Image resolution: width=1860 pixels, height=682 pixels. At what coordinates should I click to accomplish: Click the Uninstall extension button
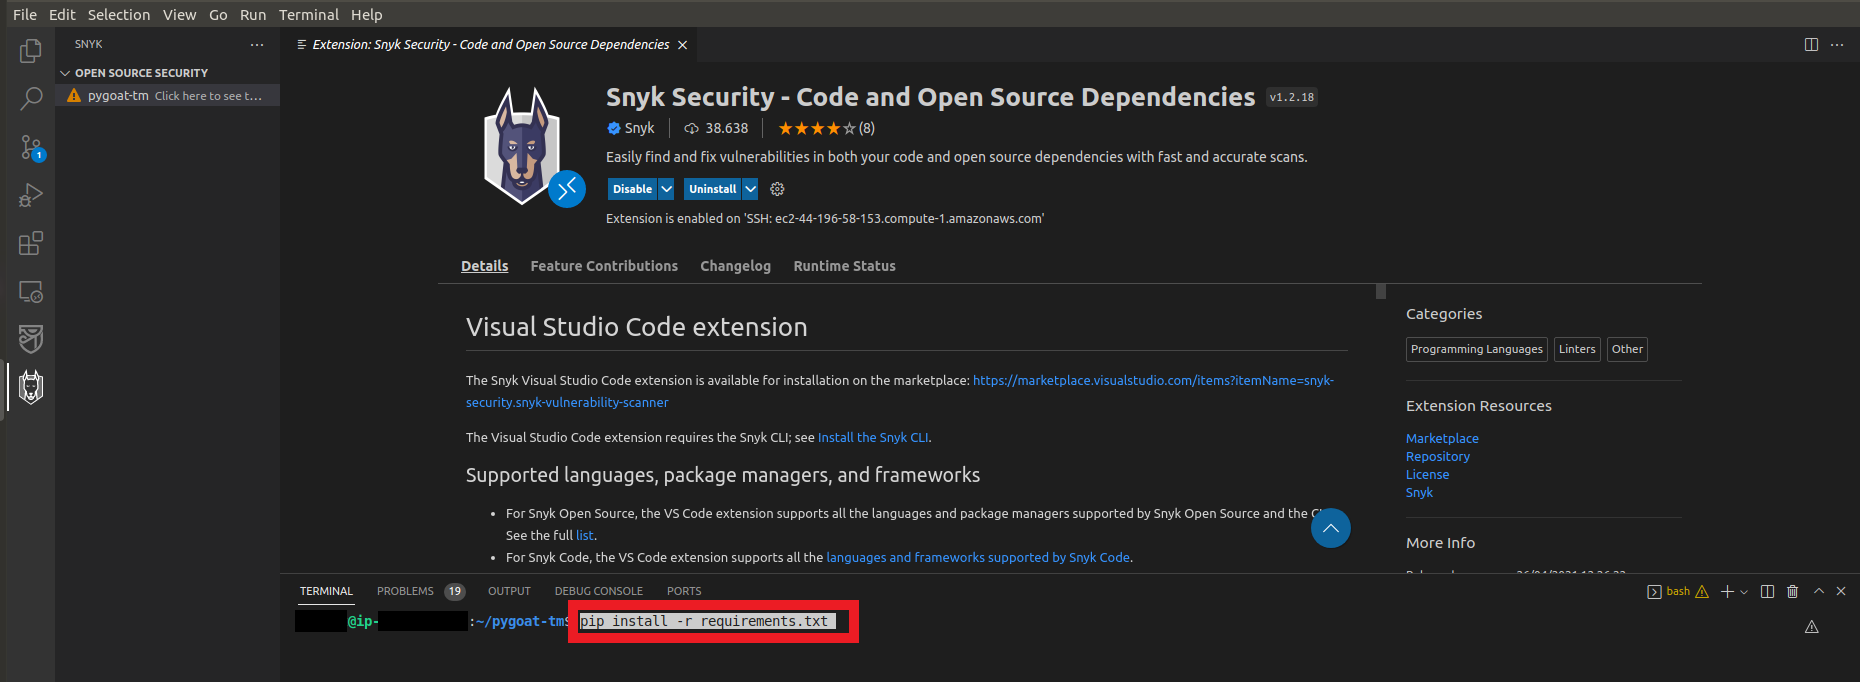click(712, 189)
